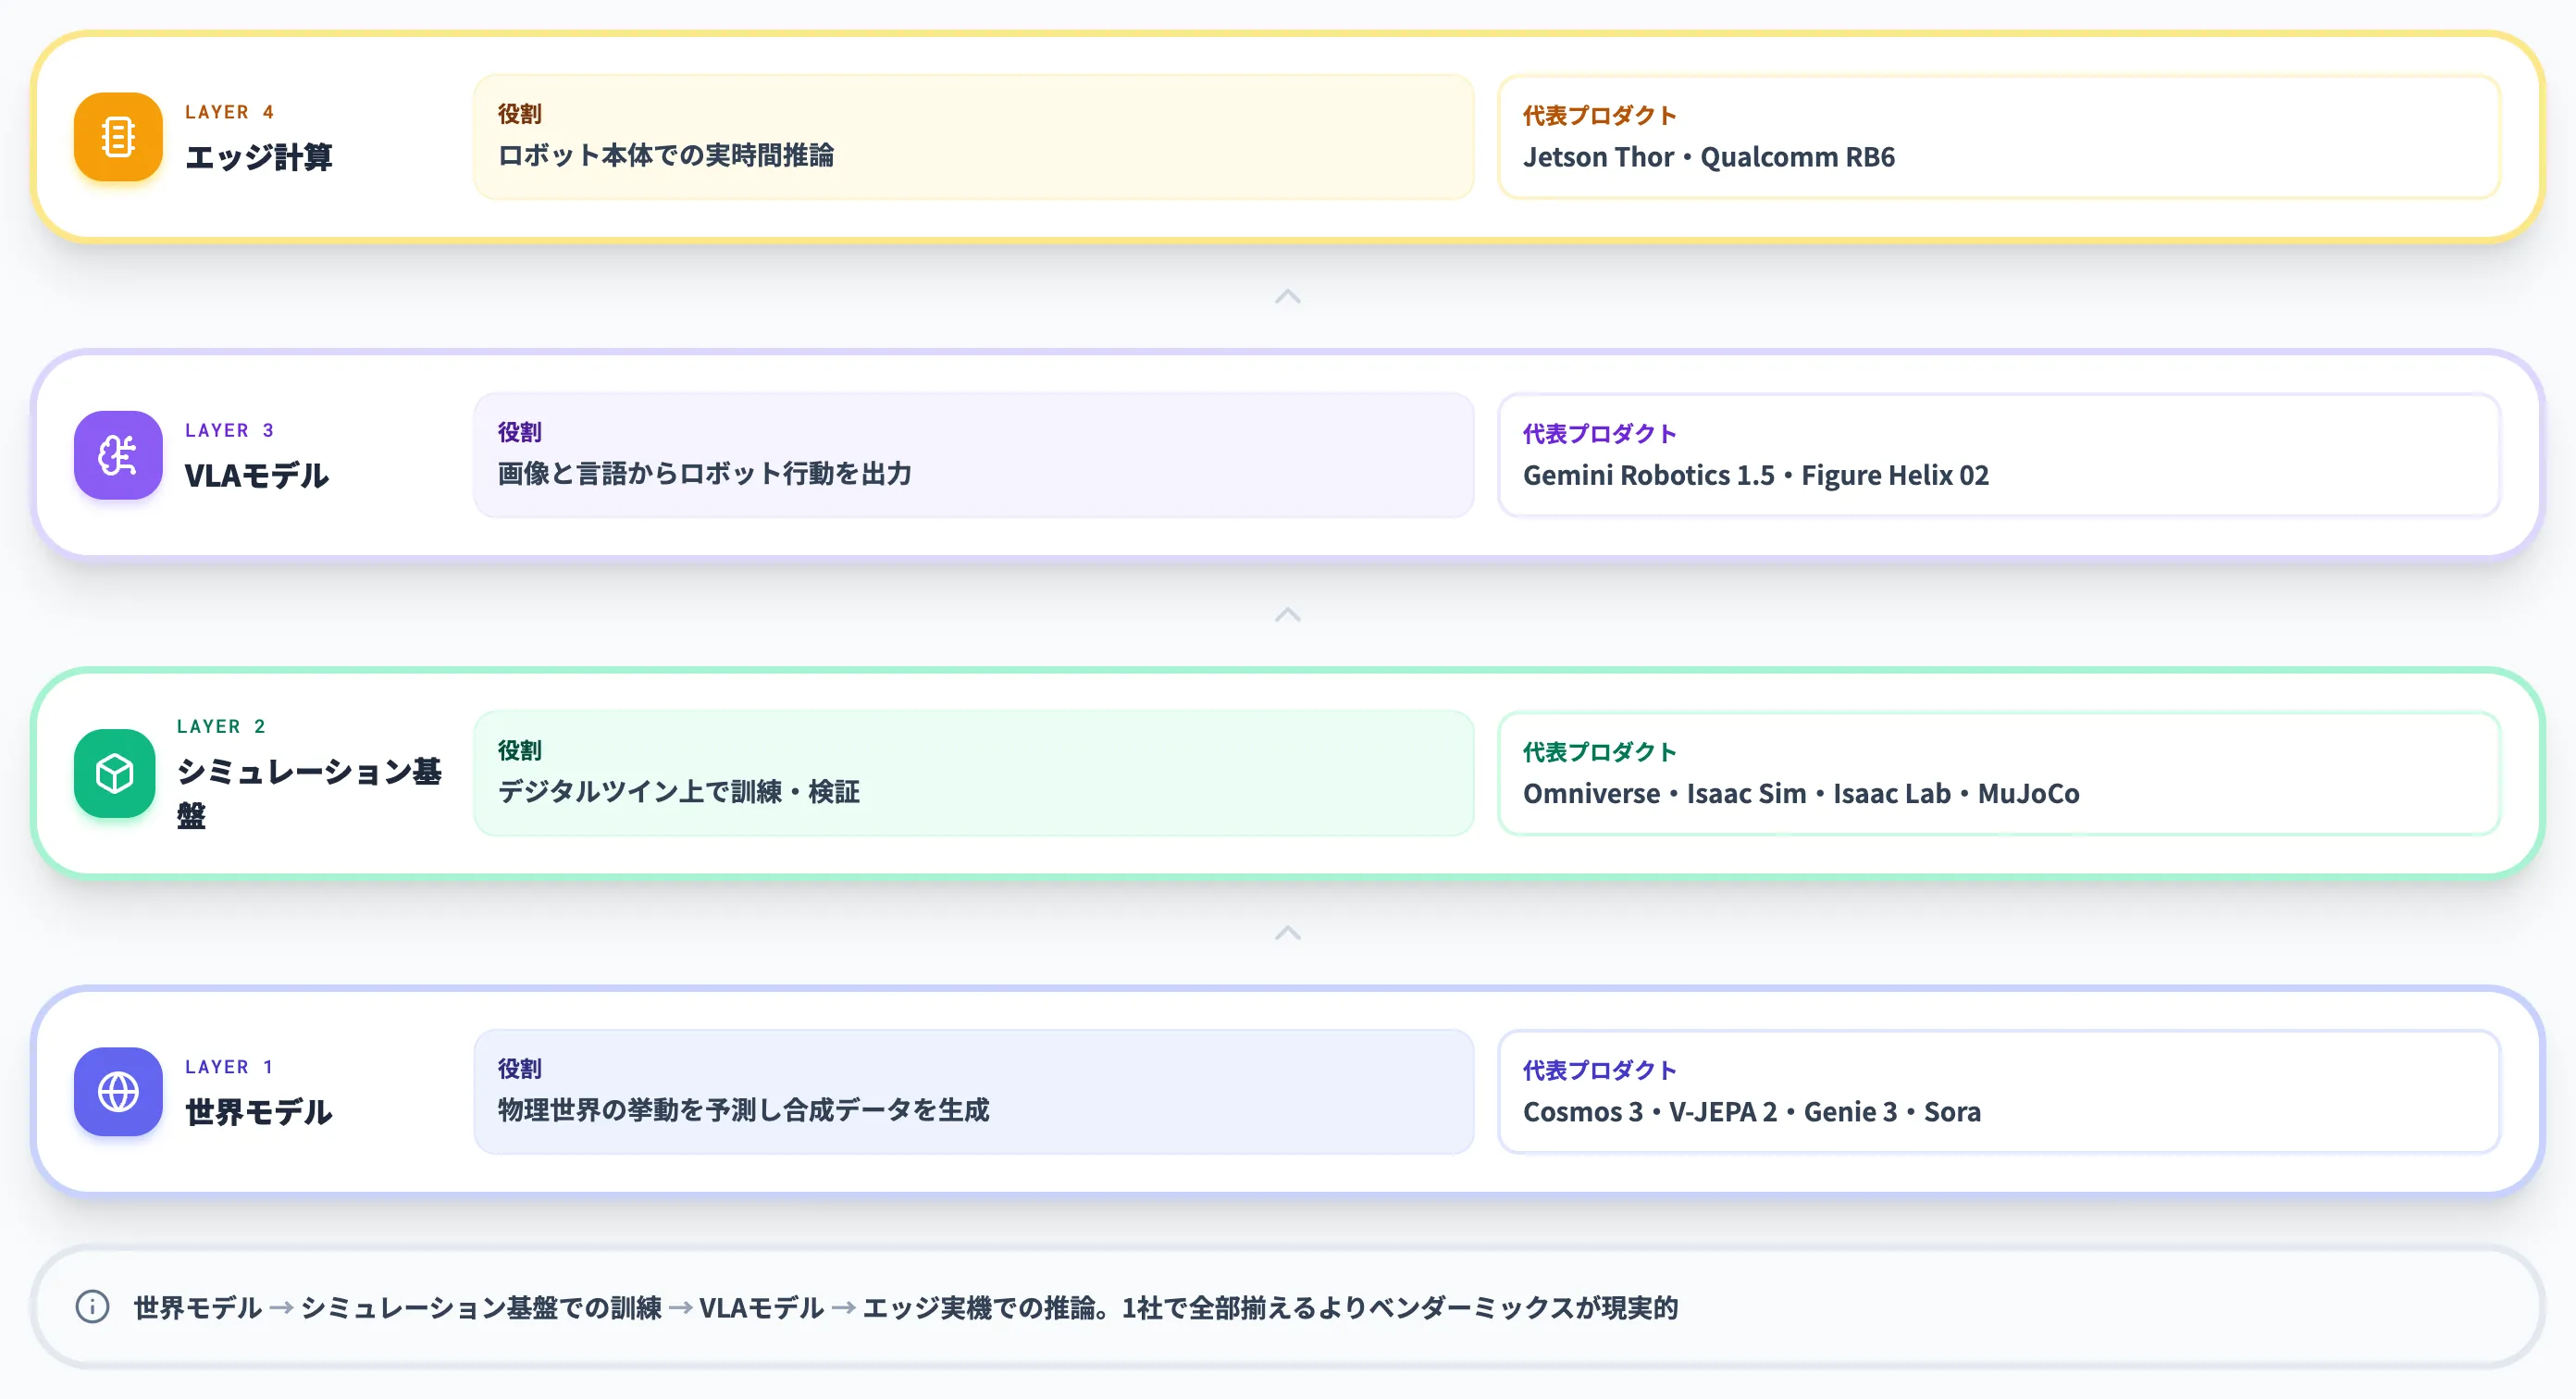Click the green cube icon for シミュレーション基盤

click(x=115, y=773)
